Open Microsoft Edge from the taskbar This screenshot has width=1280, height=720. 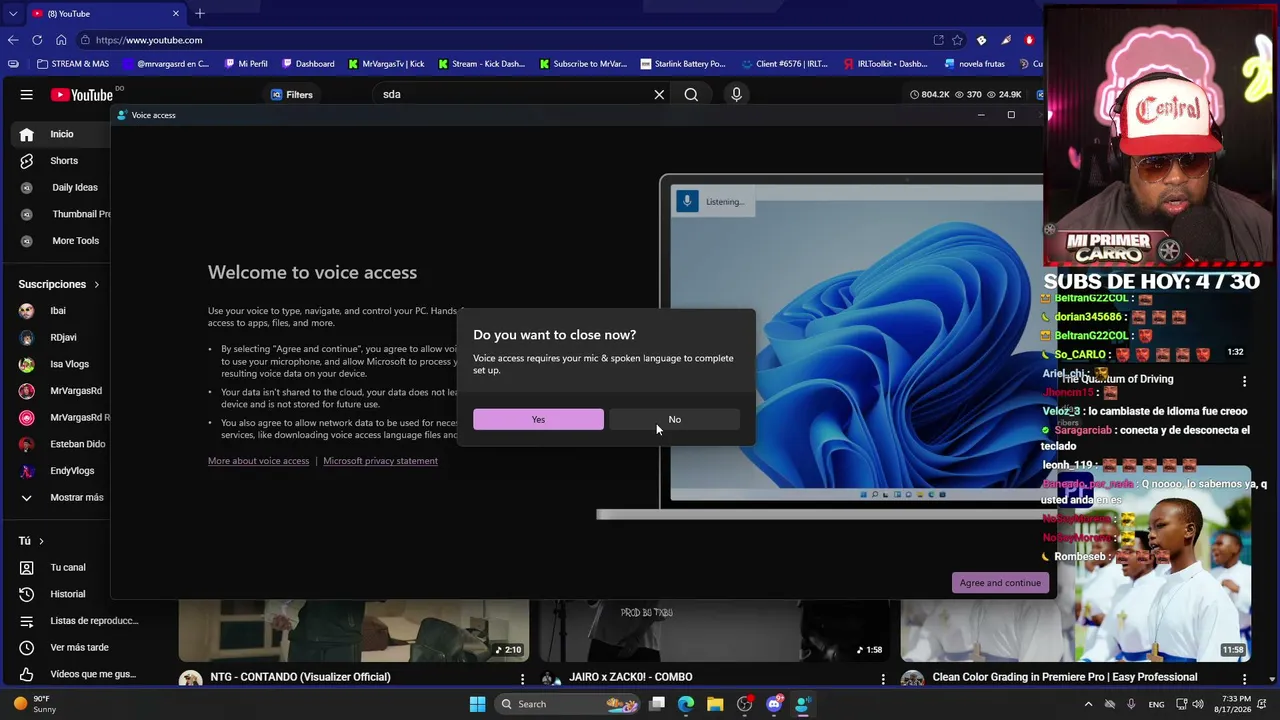coord(686,704)
